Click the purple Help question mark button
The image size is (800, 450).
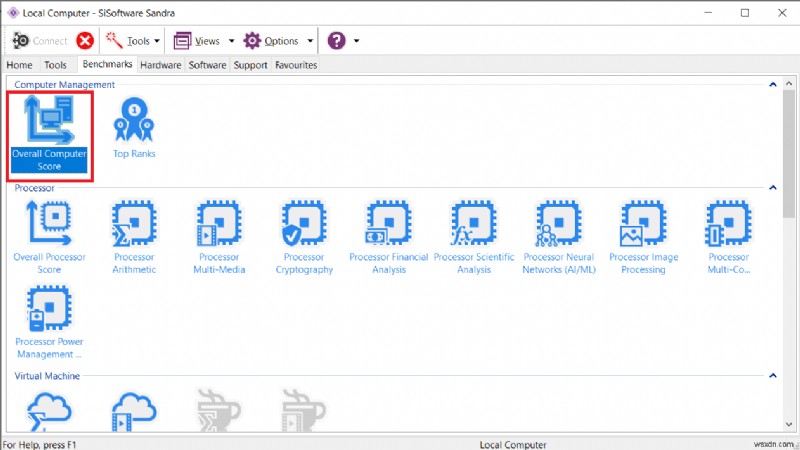pos(337,41)
